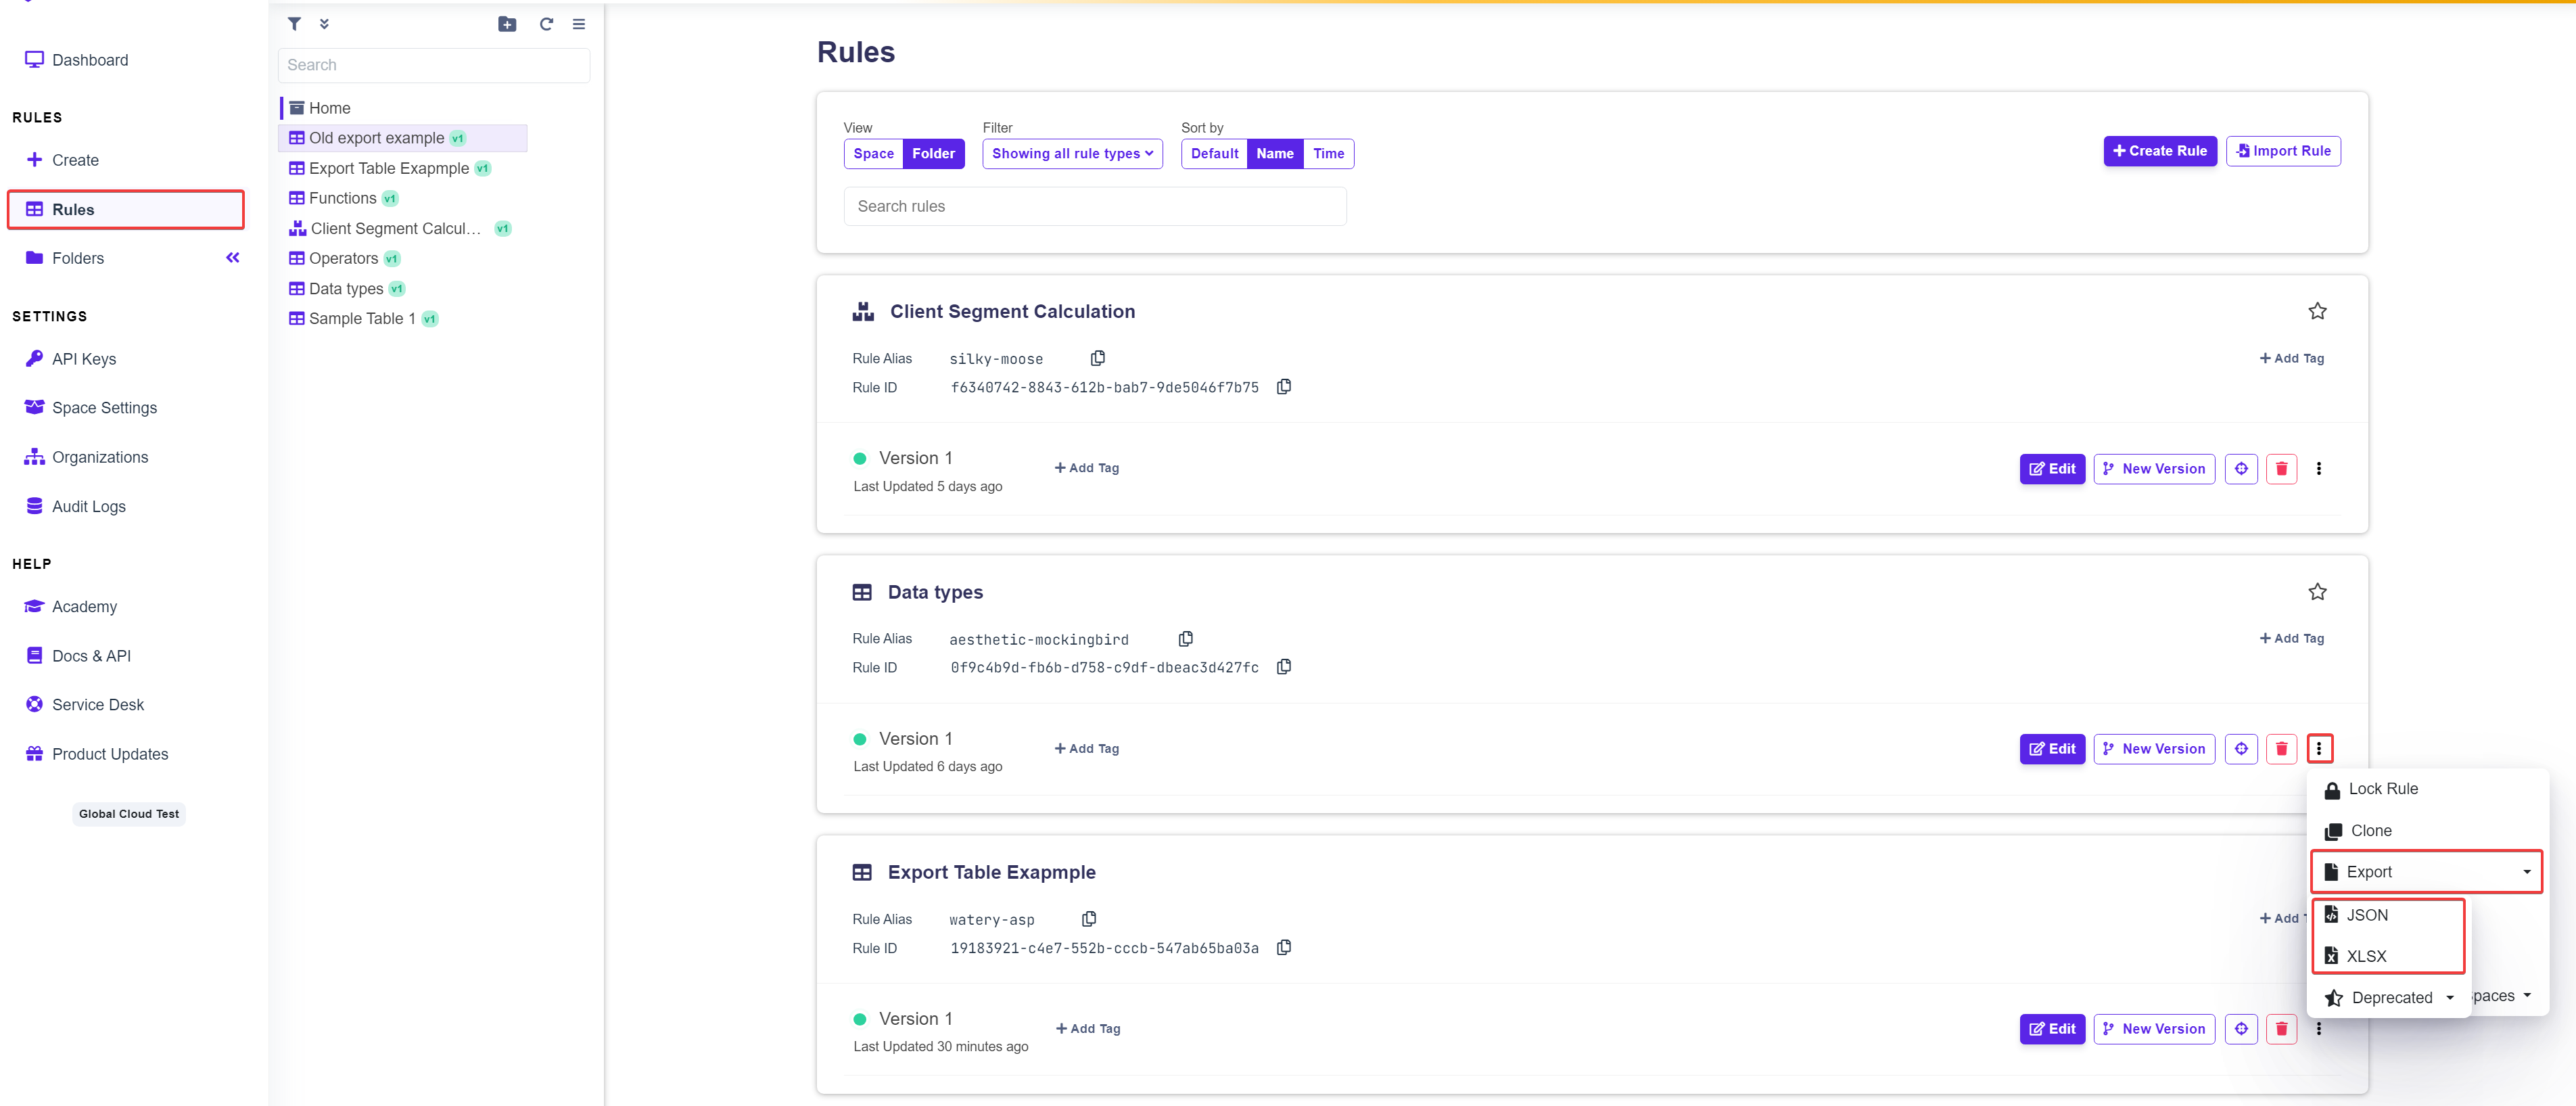Delete Data types Version 1 with trash icon
The width and height of the screenshot is (2576, 1106).
coord(2280,749)
